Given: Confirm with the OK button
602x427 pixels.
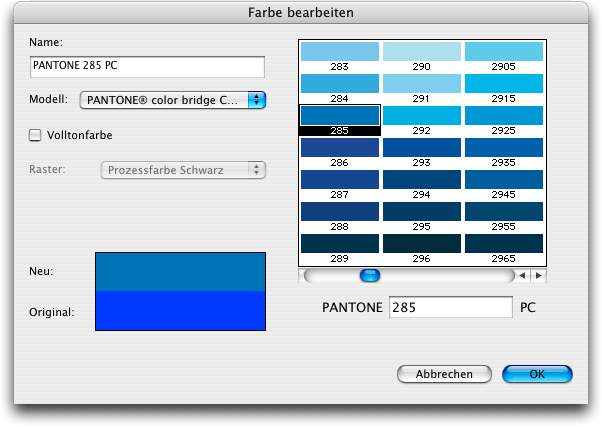Looking at the screenshot, I should pyautogui.click(x=537, y=374).
